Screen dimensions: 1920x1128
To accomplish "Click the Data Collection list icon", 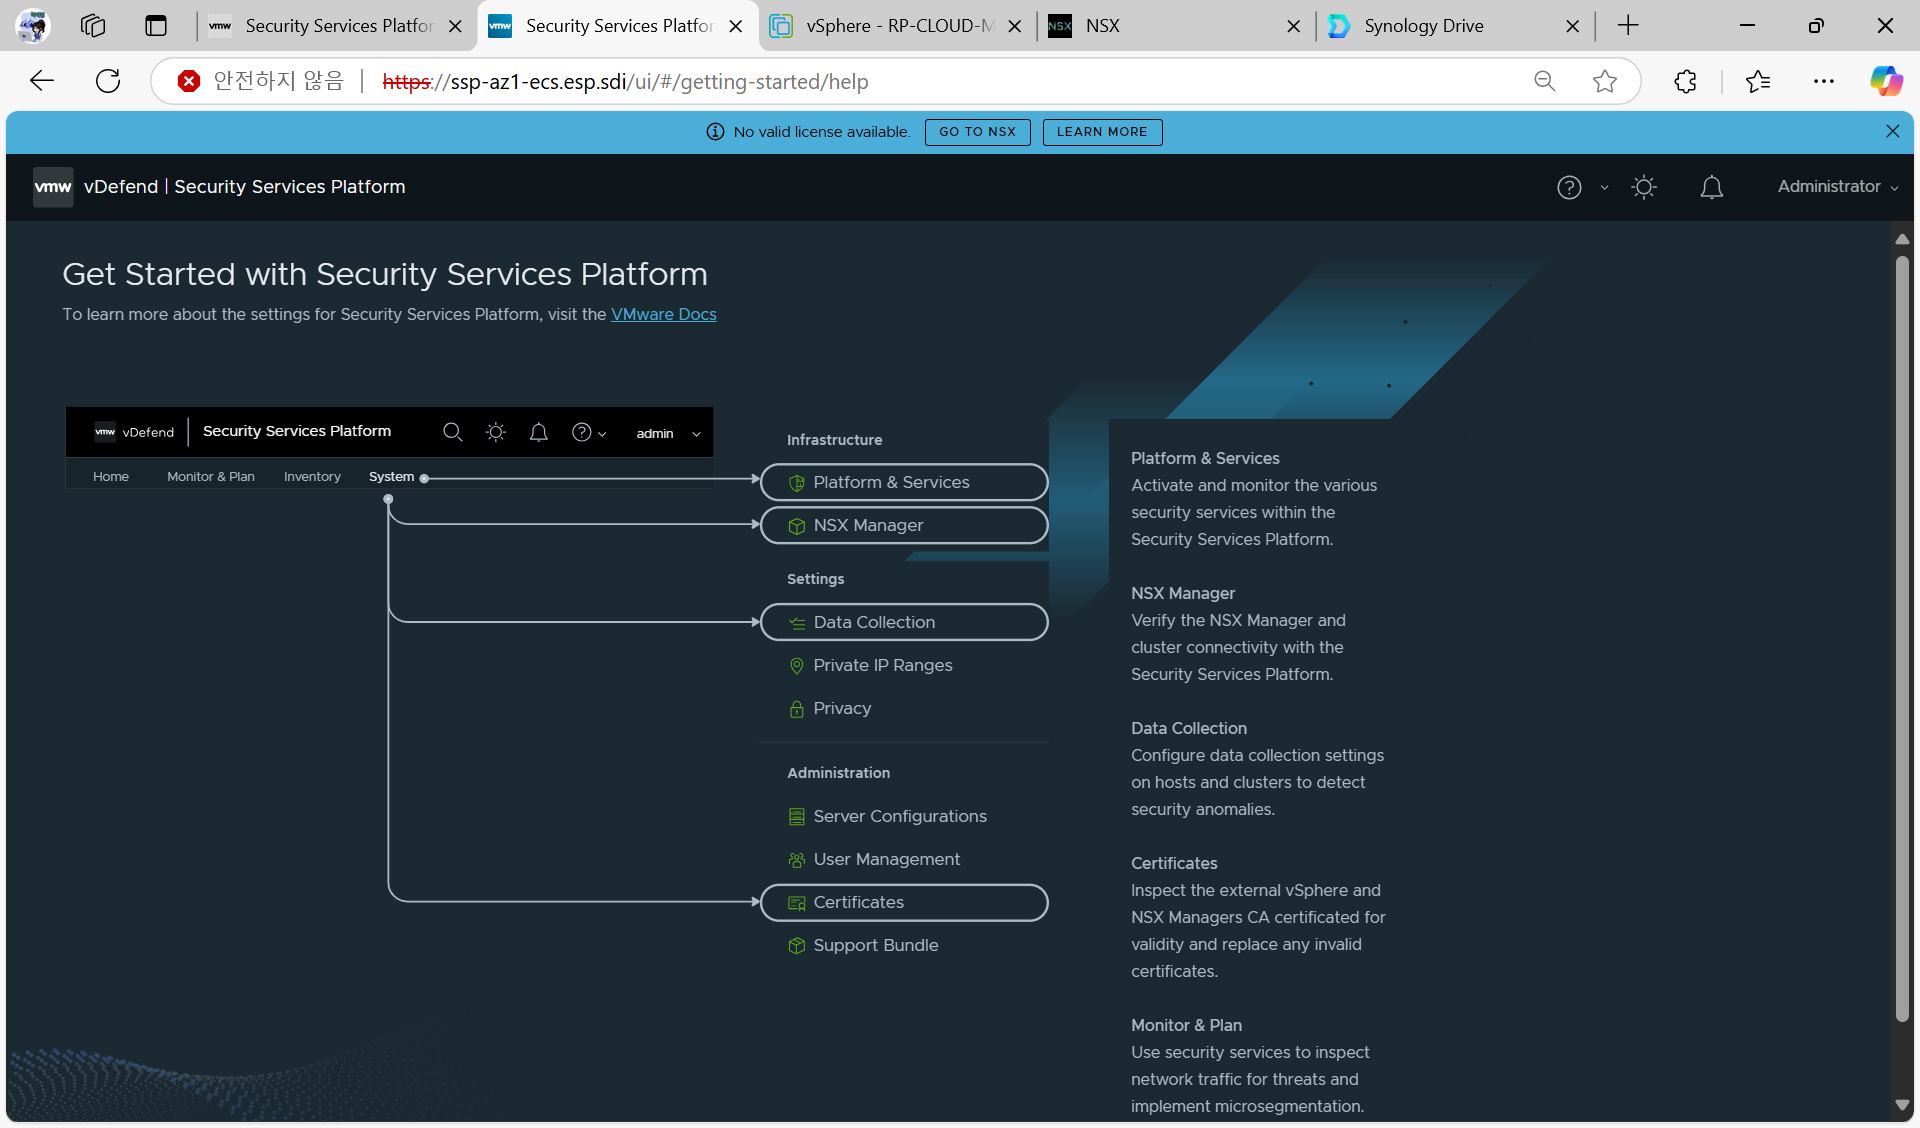I will click(797, 623).
